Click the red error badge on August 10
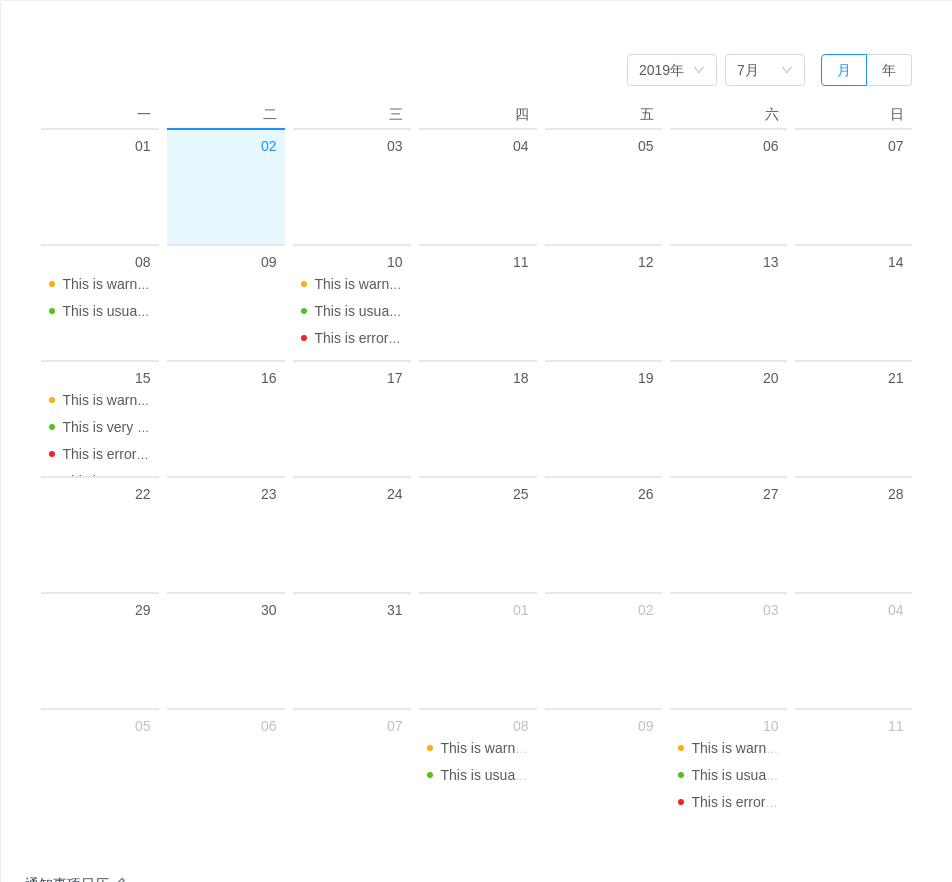 click(x=681, y=802)
